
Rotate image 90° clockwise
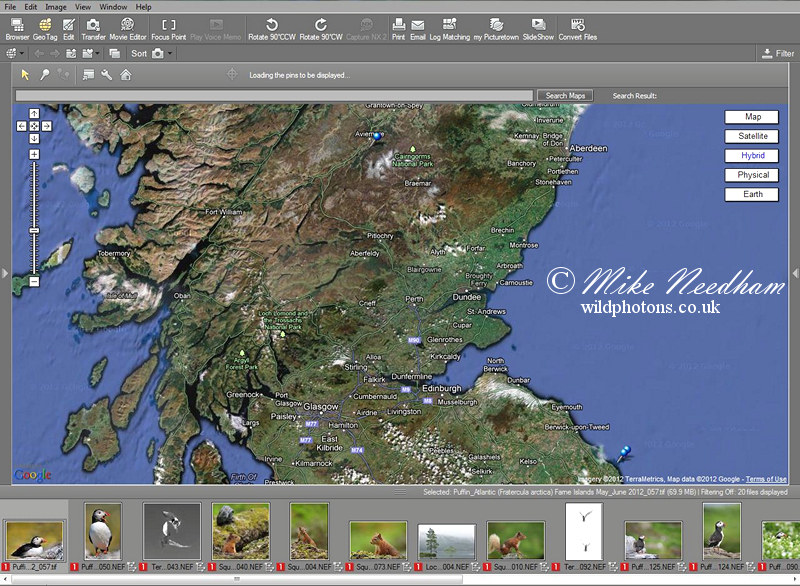click(321, 29)
